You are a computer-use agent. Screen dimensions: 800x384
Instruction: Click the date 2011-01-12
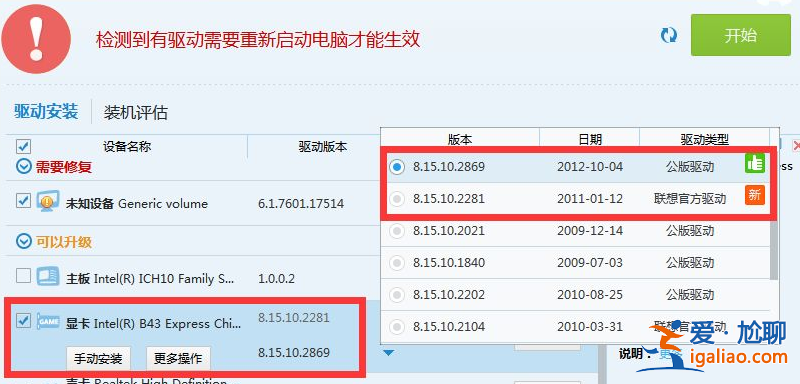(590, 198)
